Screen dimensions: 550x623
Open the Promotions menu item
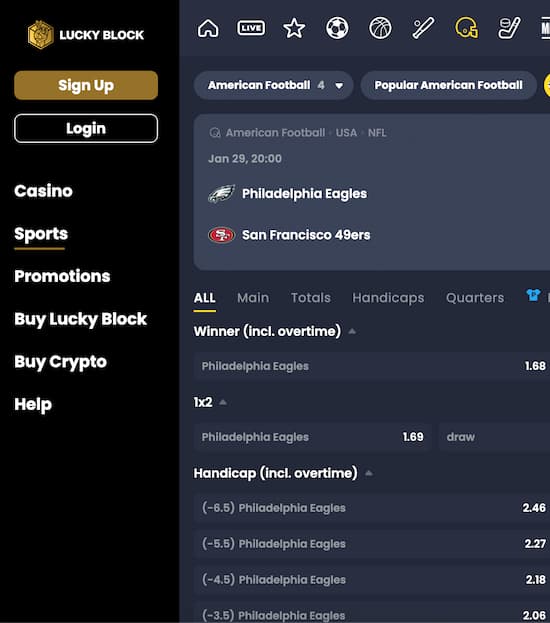pyautogui.click(x=62, y=276)
